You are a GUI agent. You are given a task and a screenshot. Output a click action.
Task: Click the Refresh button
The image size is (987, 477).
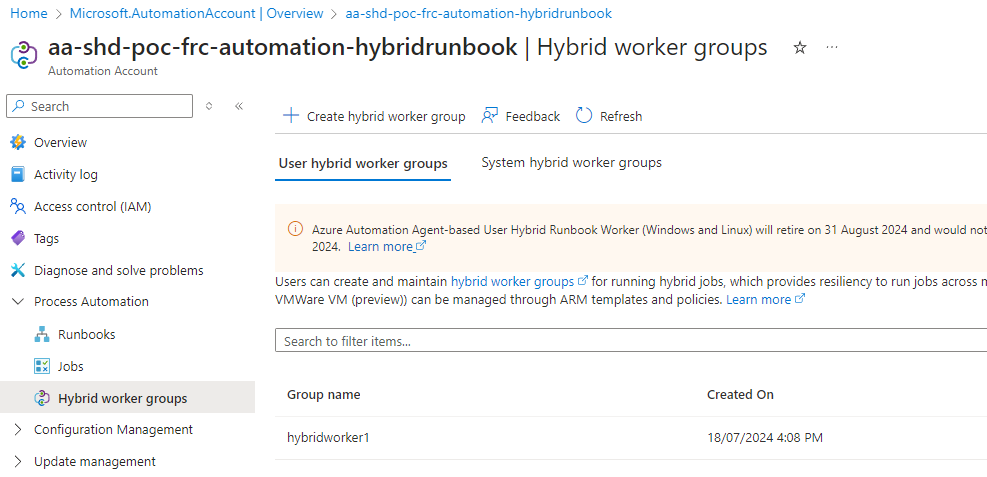(x=609, y=116)
